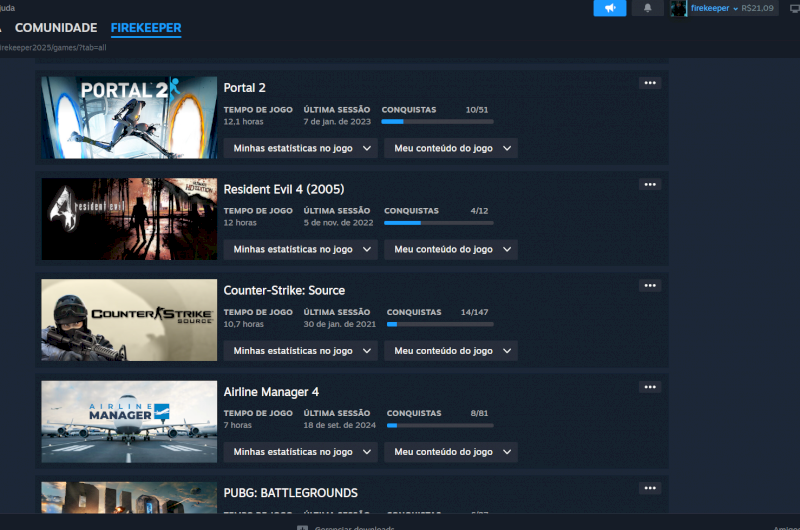Open three-dot menu for Counter-Strike: Source

coord(650,286)
